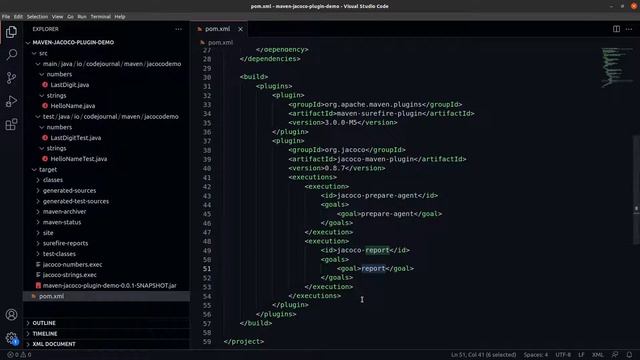Expand the OUTLINE panel

coord(44,323)
